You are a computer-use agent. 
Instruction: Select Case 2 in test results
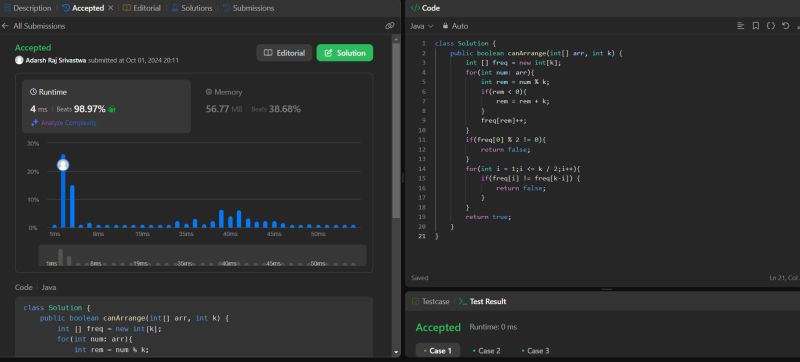click(x=486, y=351)
